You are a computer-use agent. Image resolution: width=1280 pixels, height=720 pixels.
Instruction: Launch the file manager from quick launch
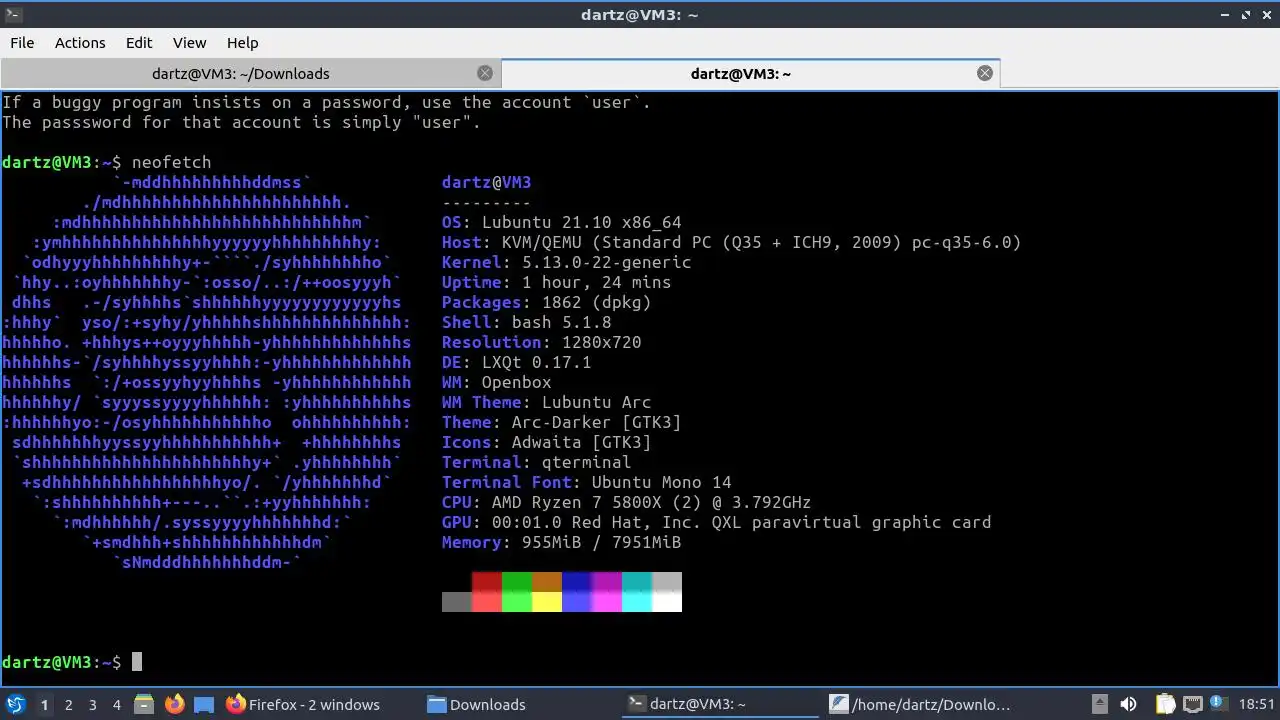pyautogui.click(x=143, y=704)
